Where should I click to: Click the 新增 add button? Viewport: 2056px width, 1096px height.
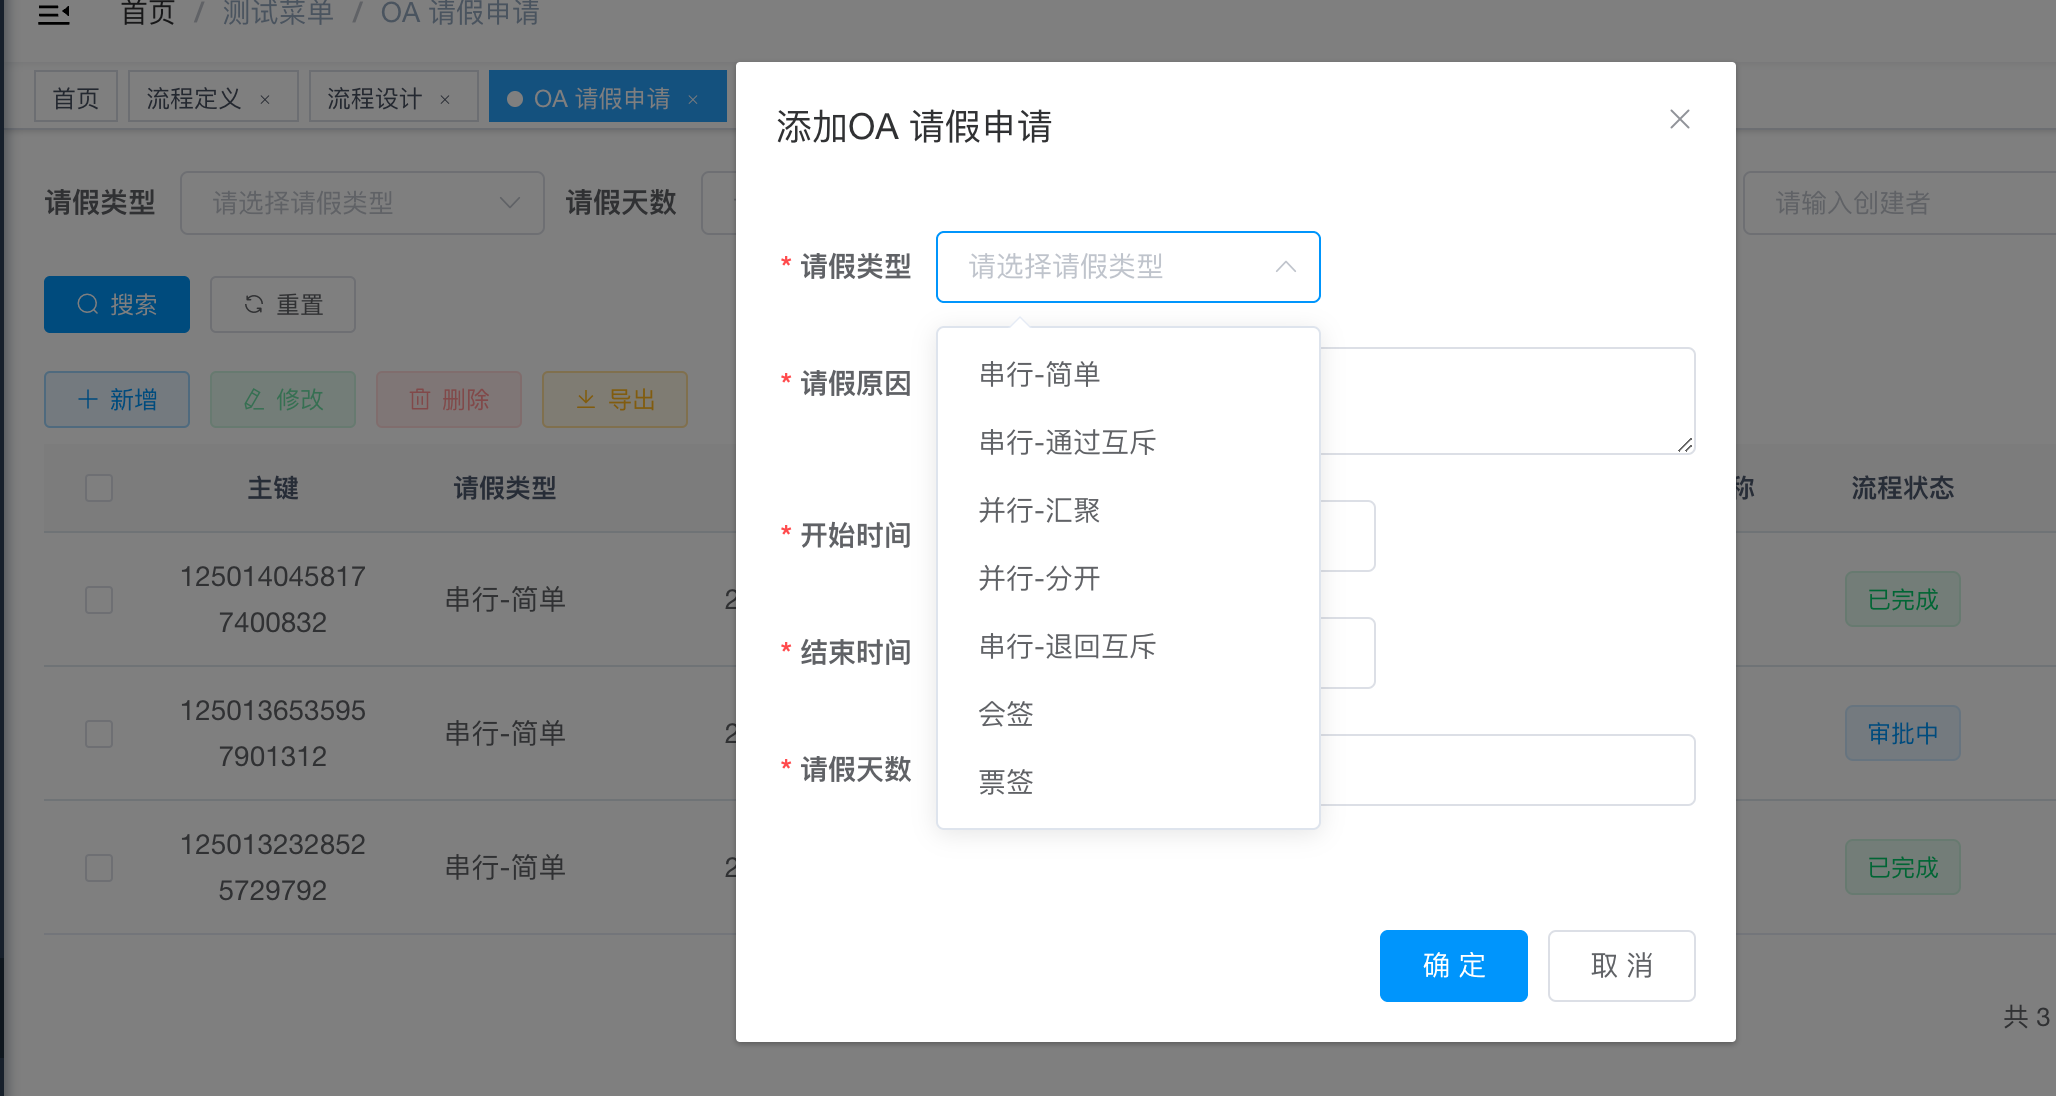117,400
